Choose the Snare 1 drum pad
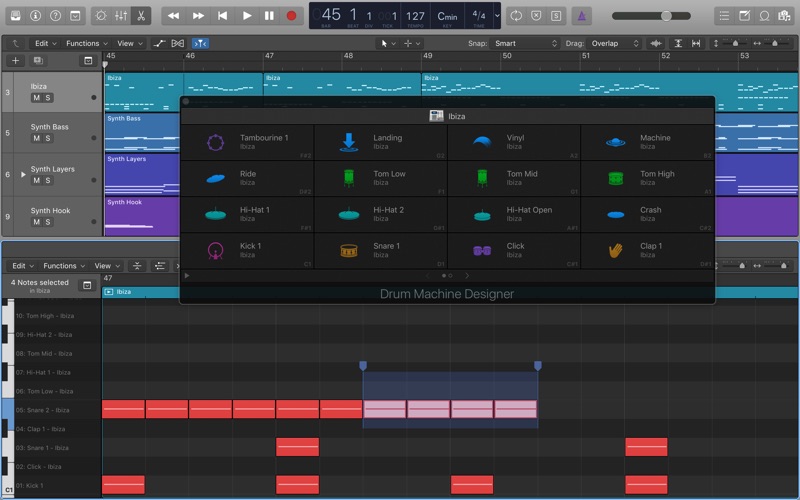Viewport: 800px width, 500px height. click(x=380, y=250)
